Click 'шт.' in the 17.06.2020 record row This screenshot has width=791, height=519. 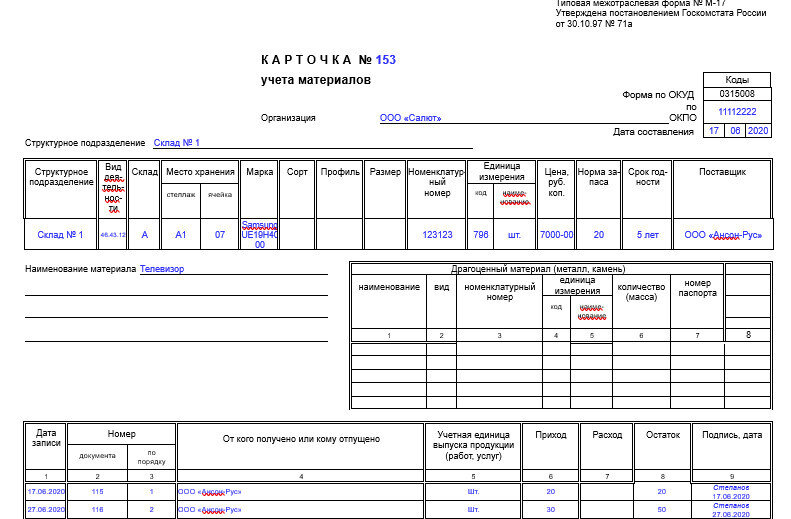pyautogui.click(x=473, y=492)
